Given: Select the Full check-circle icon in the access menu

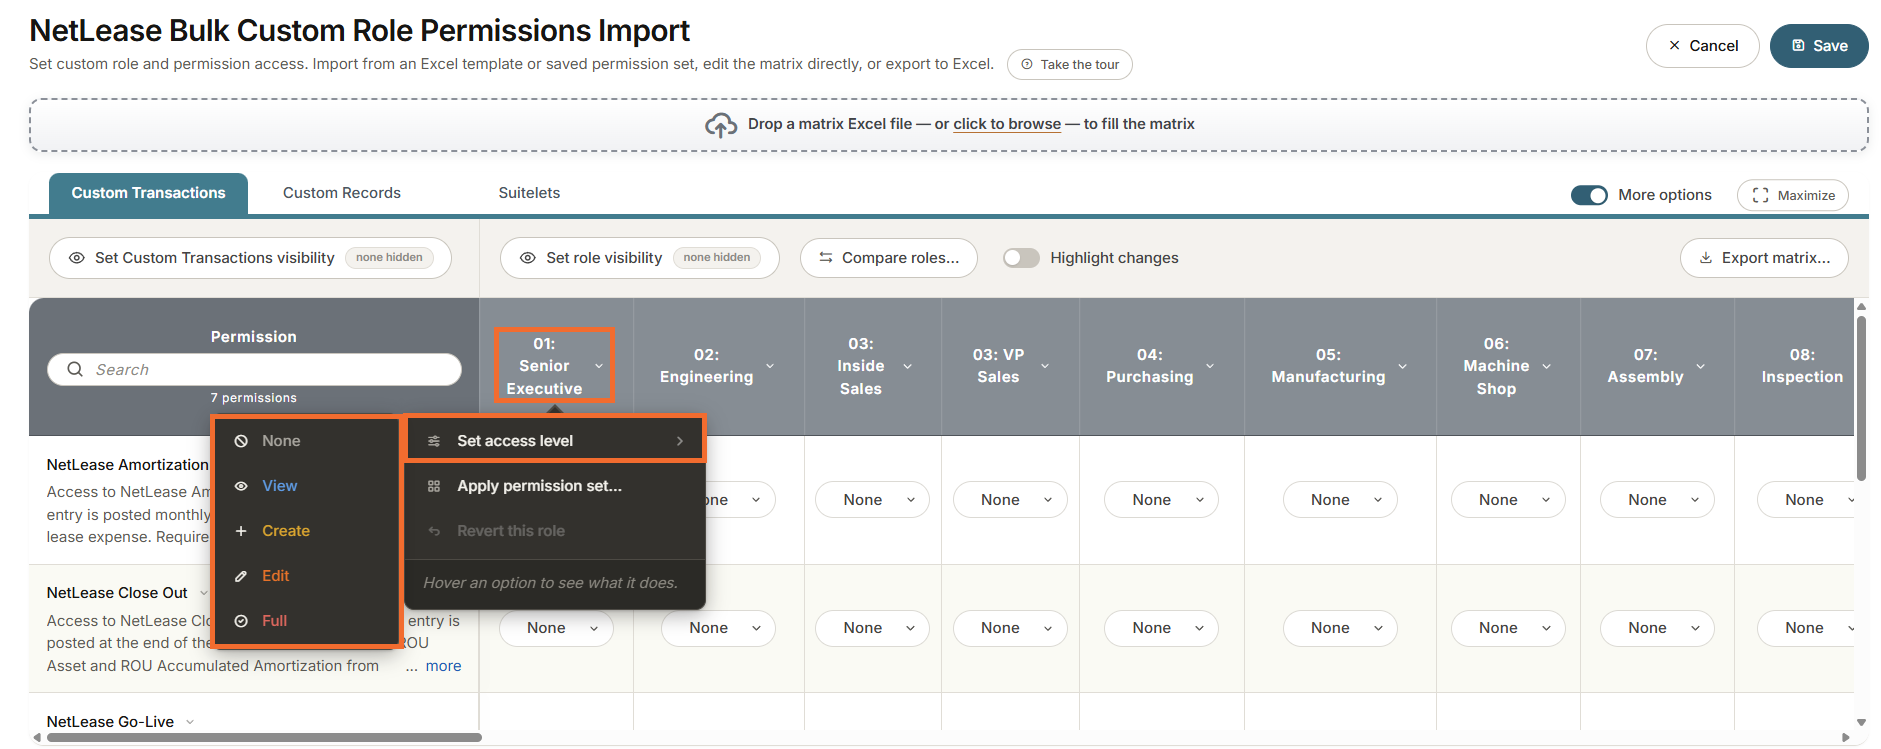Looking at the screenshot, I should [x=241, y=621].
